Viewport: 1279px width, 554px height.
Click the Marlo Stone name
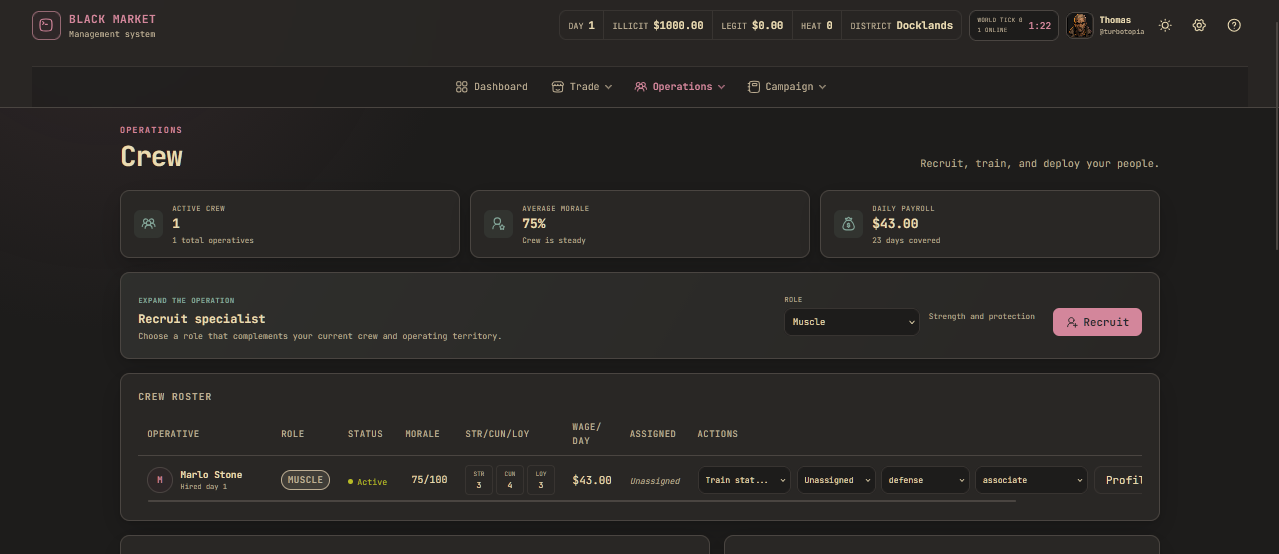[x=211, y=475]
